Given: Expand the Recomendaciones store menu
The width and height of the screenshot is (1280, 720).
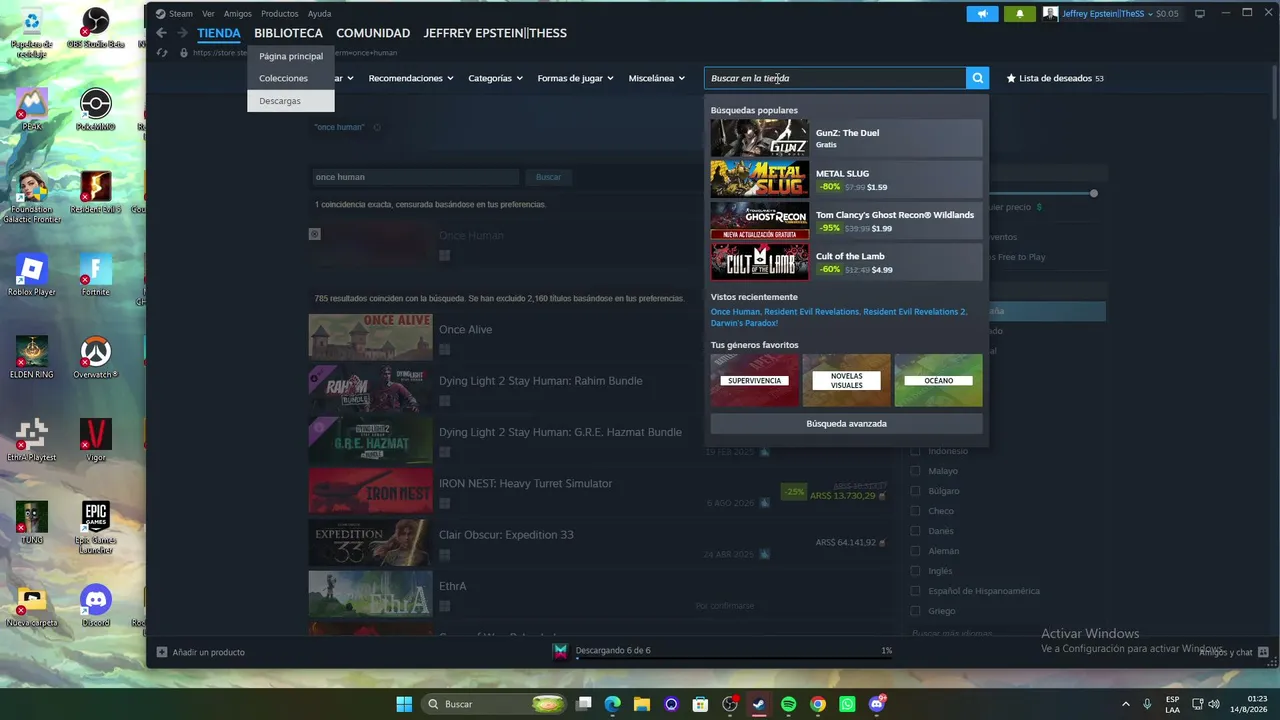Looking at the screenshot, I should (x=411, y=78).
